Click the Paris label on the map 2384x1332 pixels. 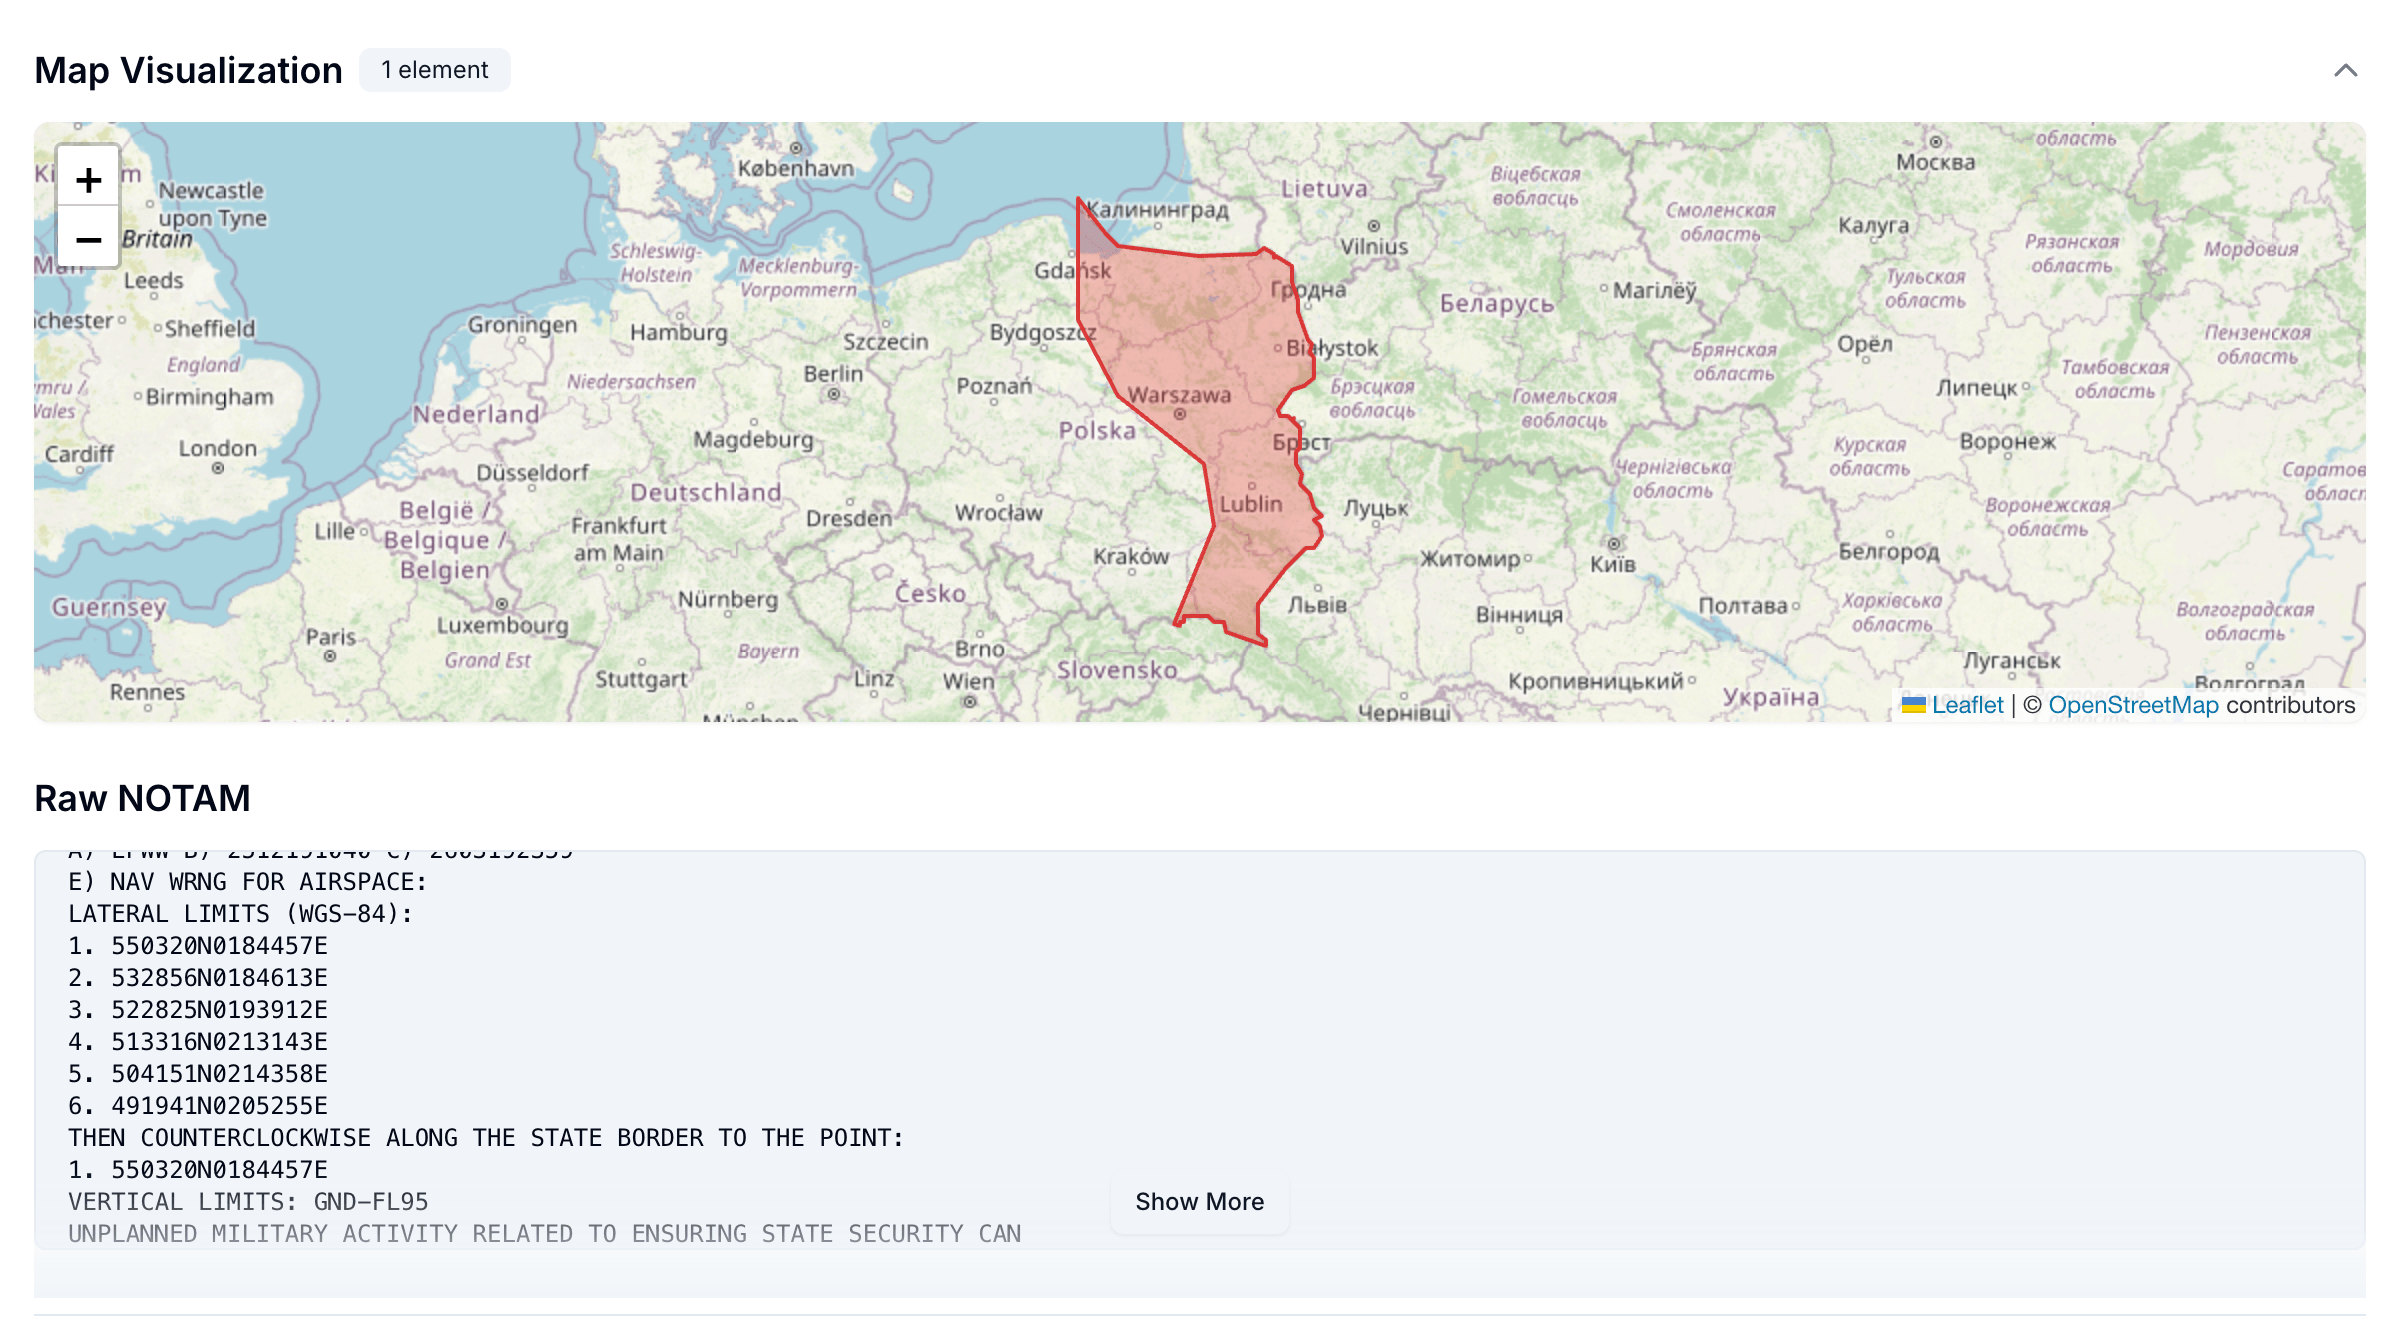pyautogui.click(x=331, y=637)
